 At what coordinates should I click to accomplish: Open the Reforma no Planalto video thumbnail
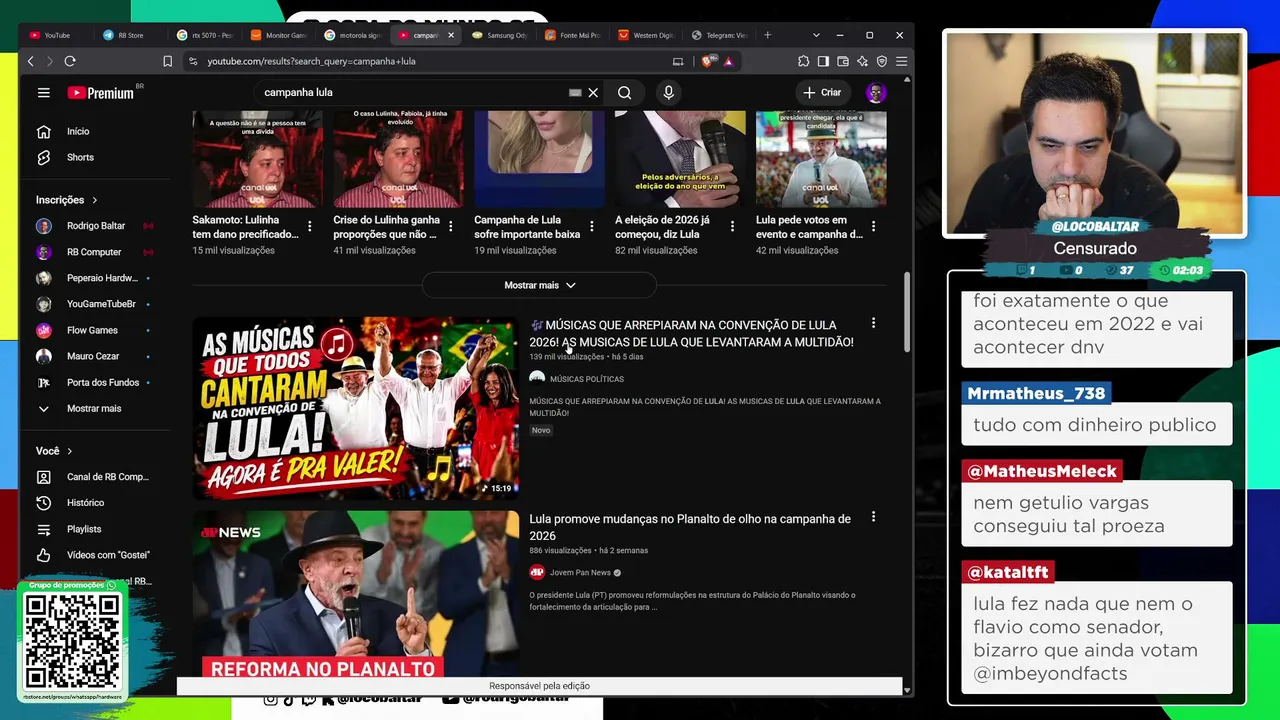click(x=356, y=595)
